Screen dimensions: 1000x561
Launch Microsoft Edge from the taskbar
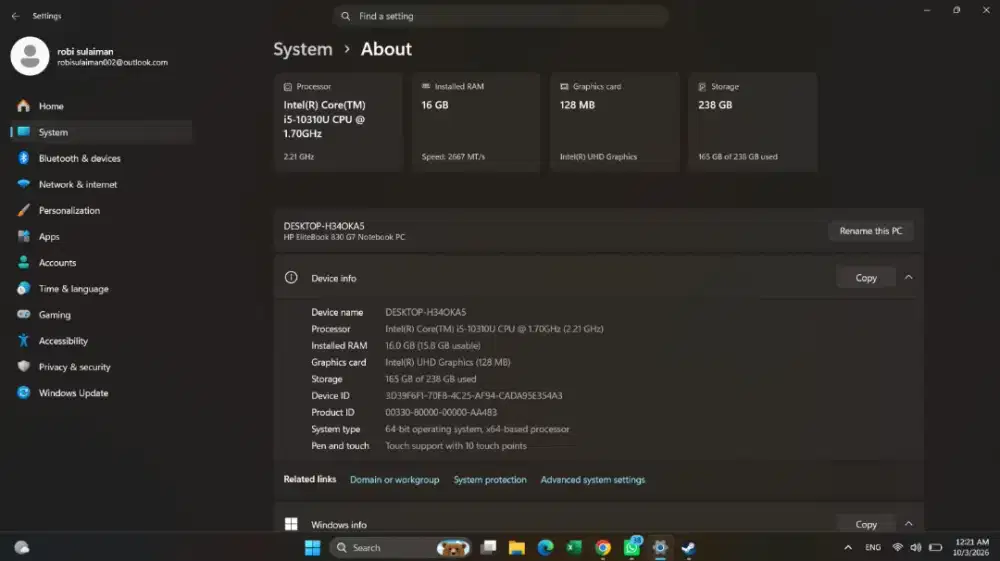pyautogui.click(x=545, y=548)
